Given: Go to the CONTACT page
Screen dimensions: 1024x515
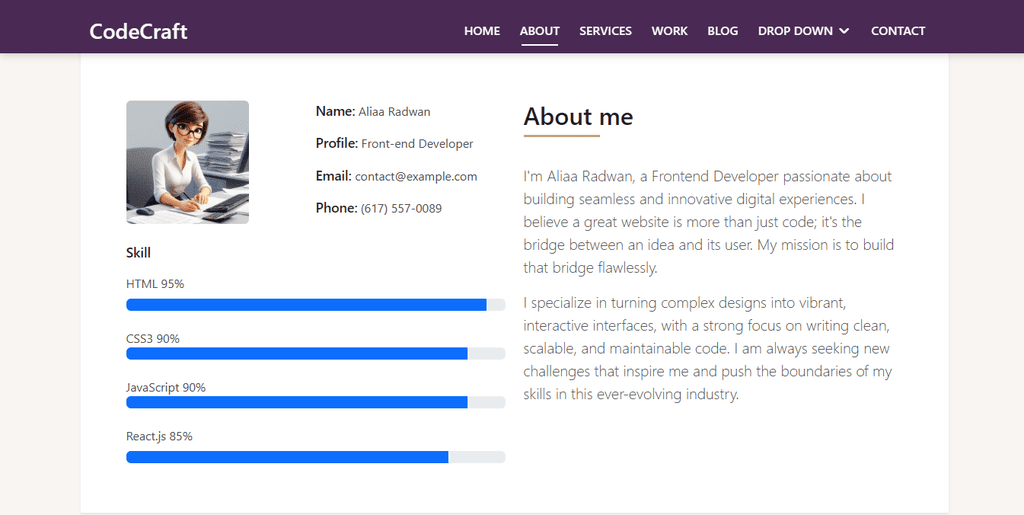Looking at the screenshot, I should click(x=897, y=31).
